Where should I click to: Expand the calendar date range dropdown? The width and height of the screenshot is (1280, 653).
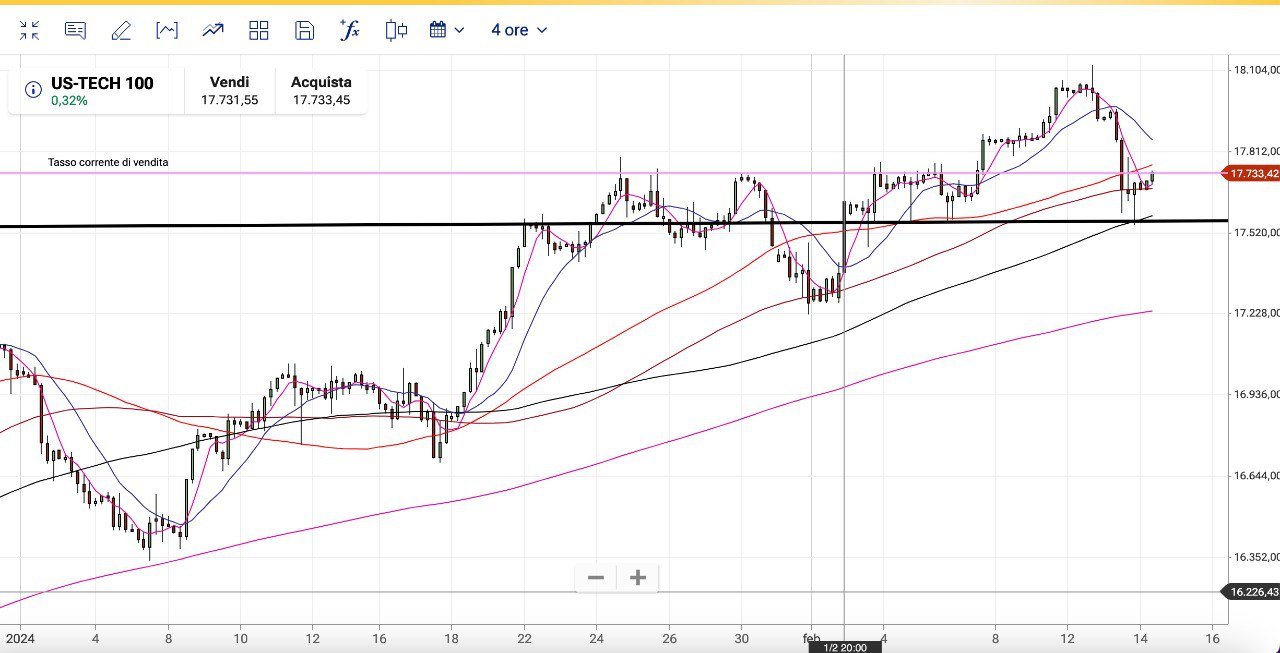[447, 30]
